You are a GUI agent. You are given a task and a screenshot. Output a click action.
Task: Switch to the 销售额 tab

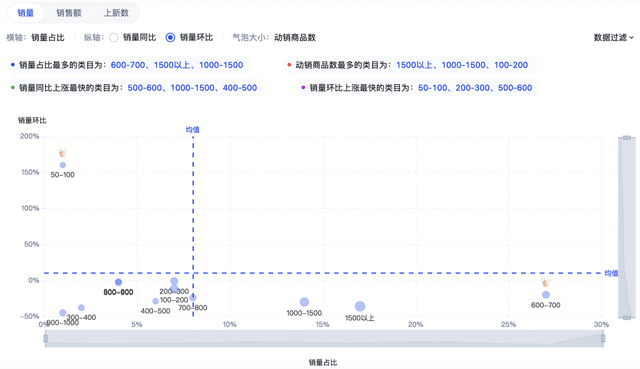click(x=69, y=13)
